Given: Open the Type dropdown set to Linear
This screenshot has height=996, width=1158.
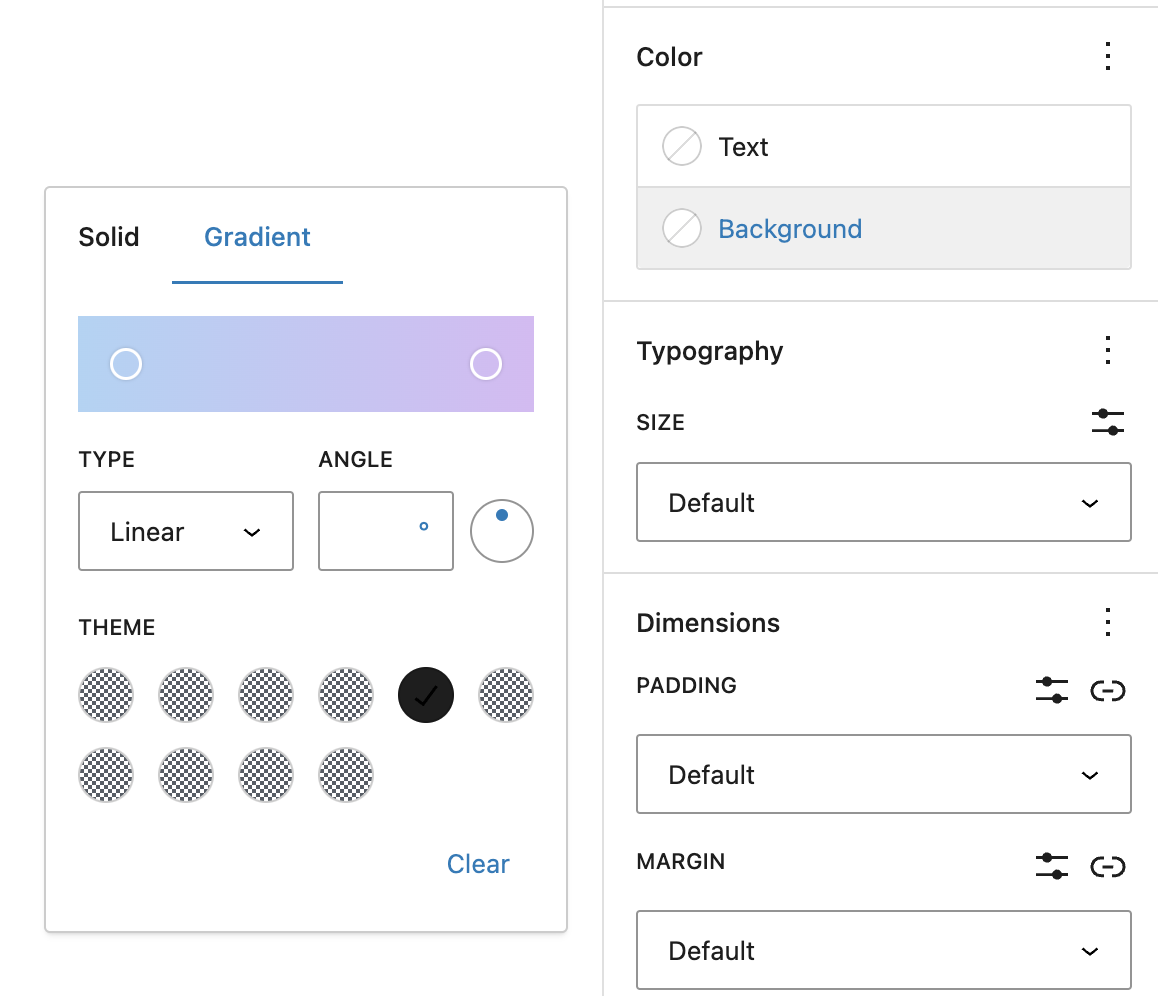Looking at the screenshot, I should pos(185,531).
